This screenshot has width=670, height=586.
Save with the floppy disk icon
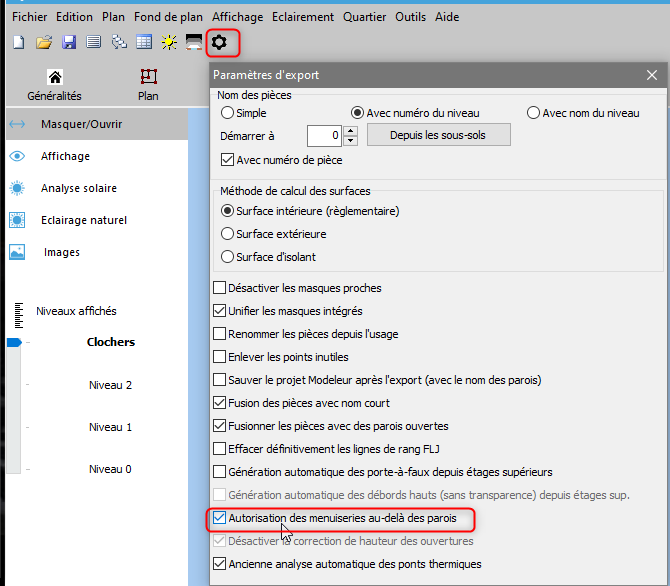[x=69, y=42]
